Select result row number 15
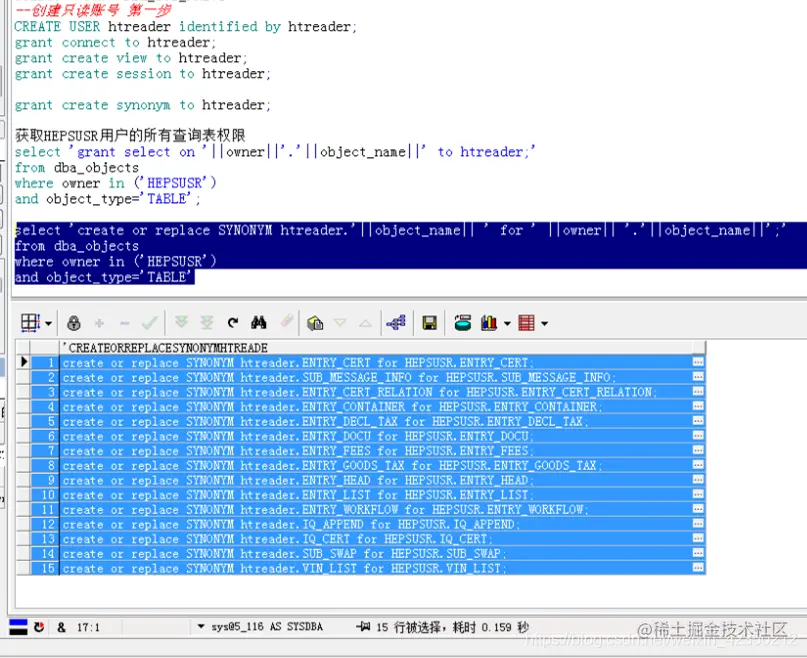The height and width of the screenshot is (658, 807). click(45, 568)
